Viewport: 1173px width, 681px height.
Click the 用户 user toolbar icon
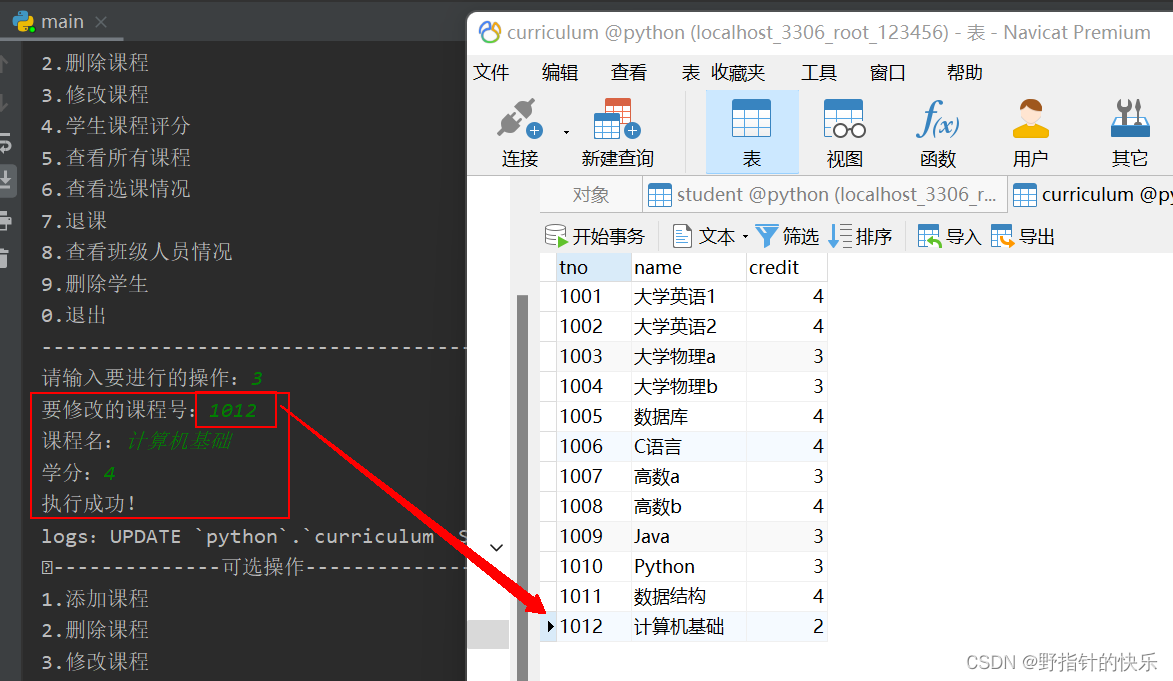[1030, 118]
